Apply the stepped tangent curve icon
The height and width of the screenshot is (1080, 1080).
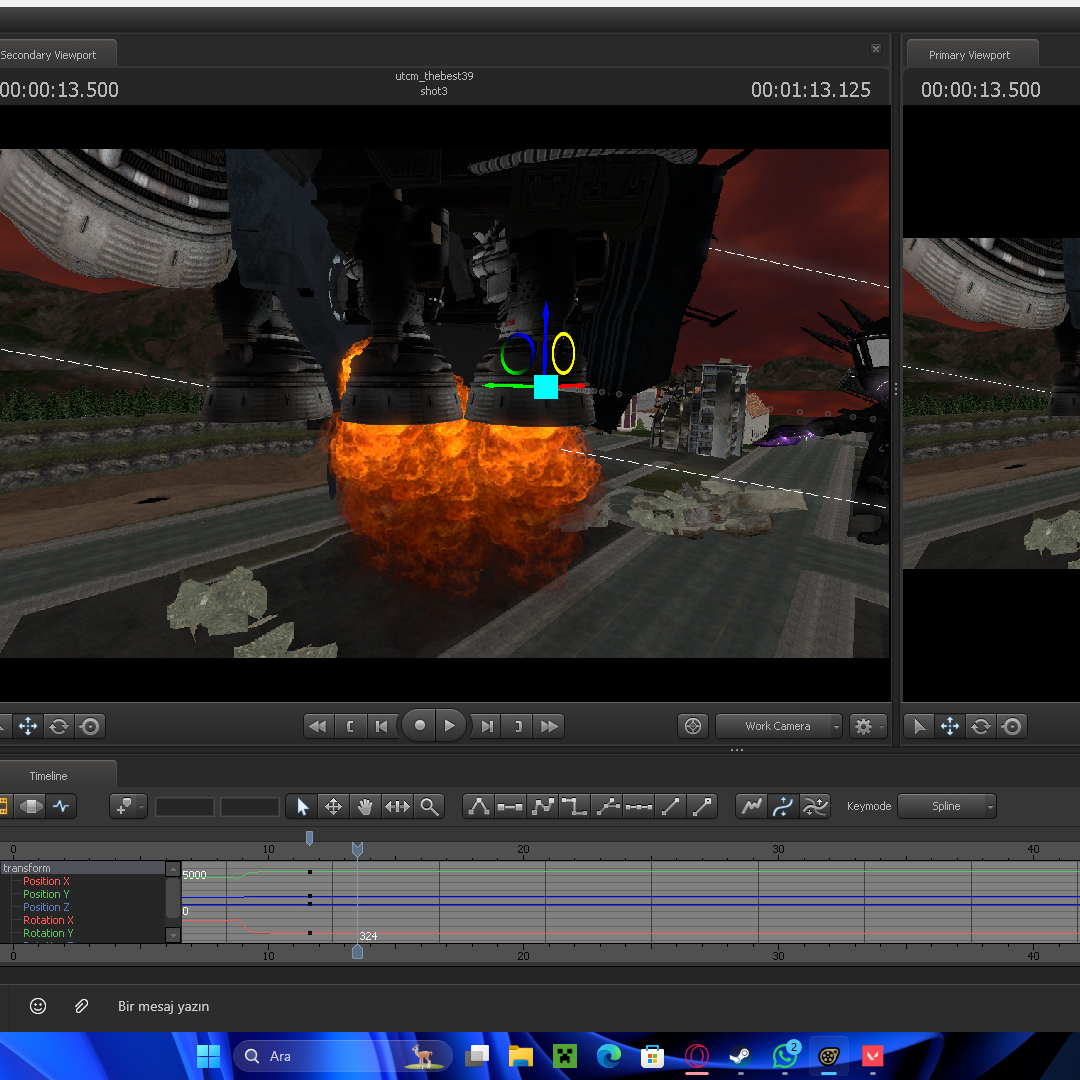[x=574, y=806]
